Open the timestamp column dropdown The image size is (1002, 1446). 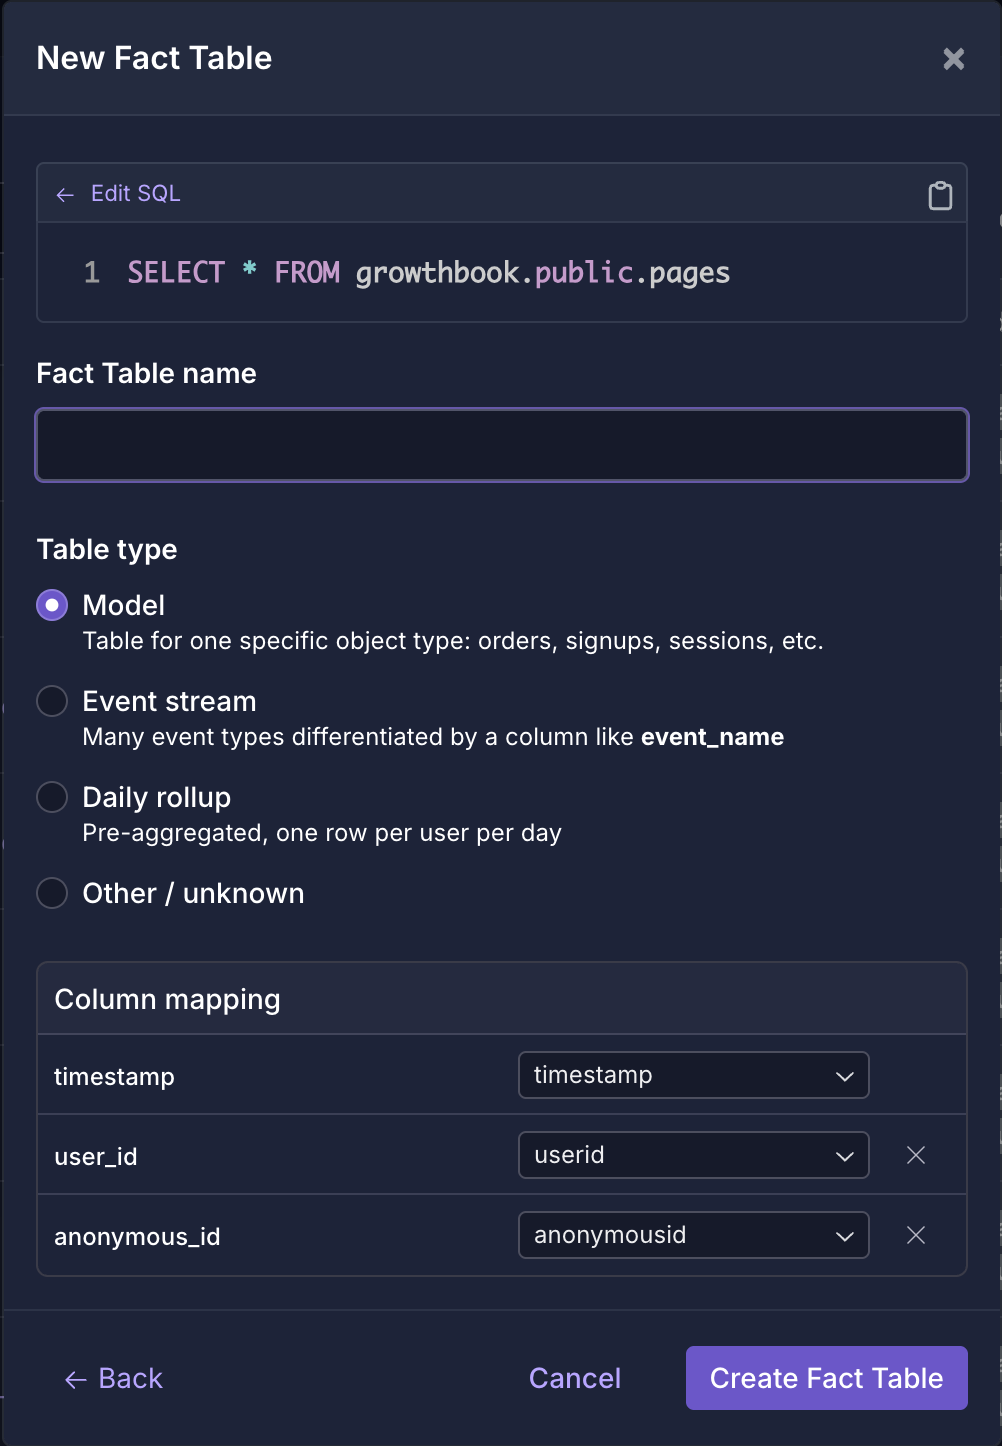[694, 1075]
